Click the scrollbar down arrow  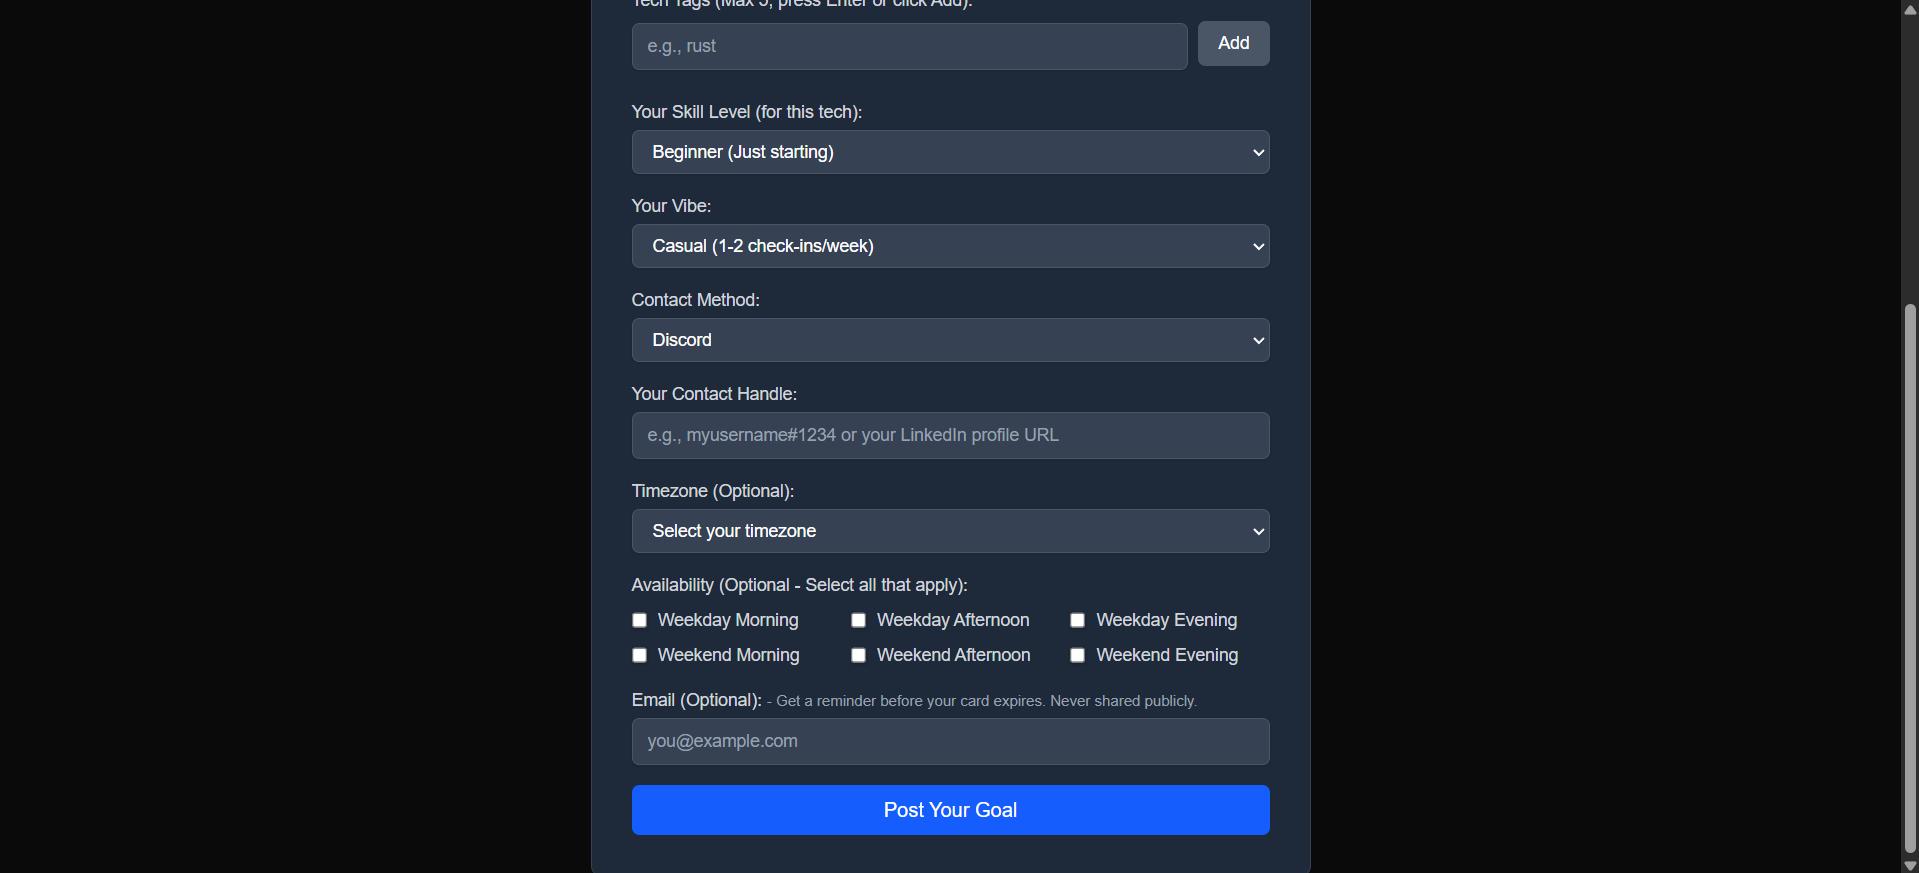click(1908, 864)
